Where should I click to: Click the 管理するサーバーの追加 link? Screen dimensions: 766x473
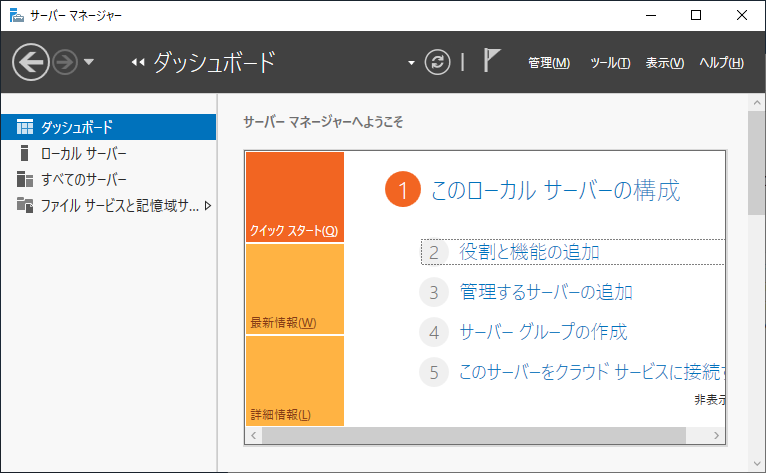click(545, 292)
